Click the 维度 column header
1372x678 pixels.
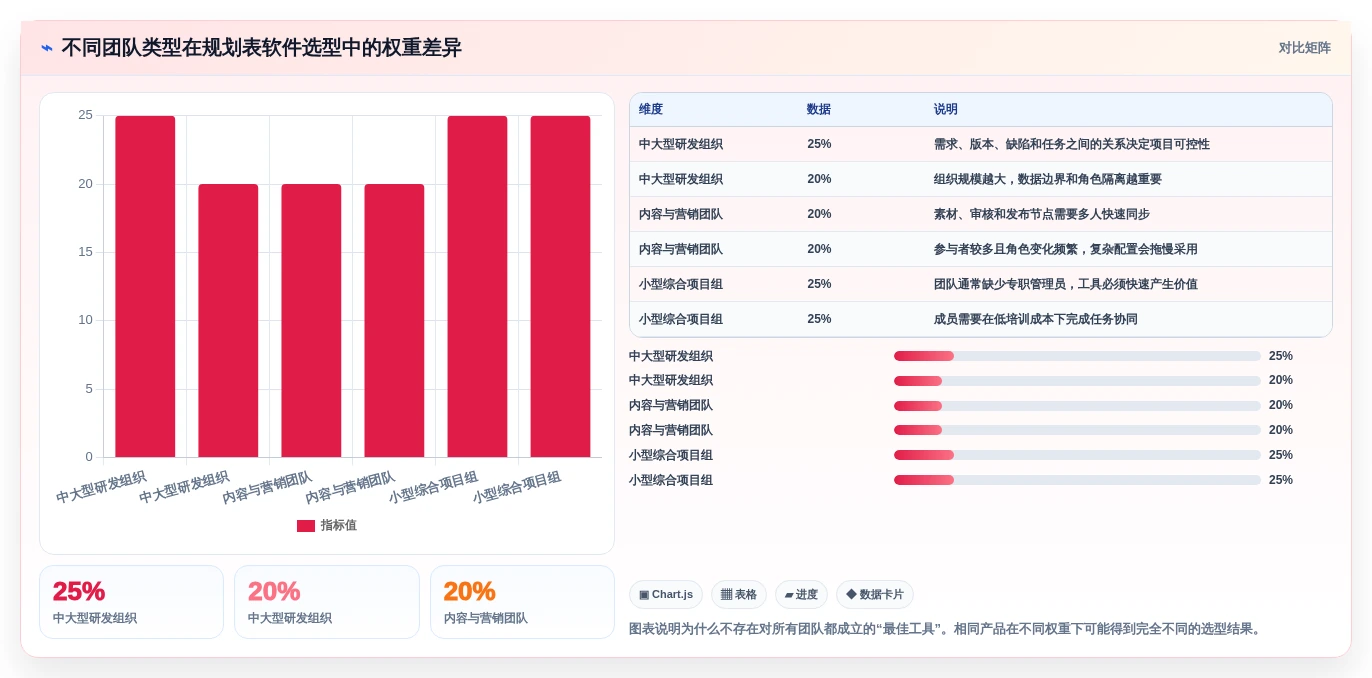[x=651, y=110]
